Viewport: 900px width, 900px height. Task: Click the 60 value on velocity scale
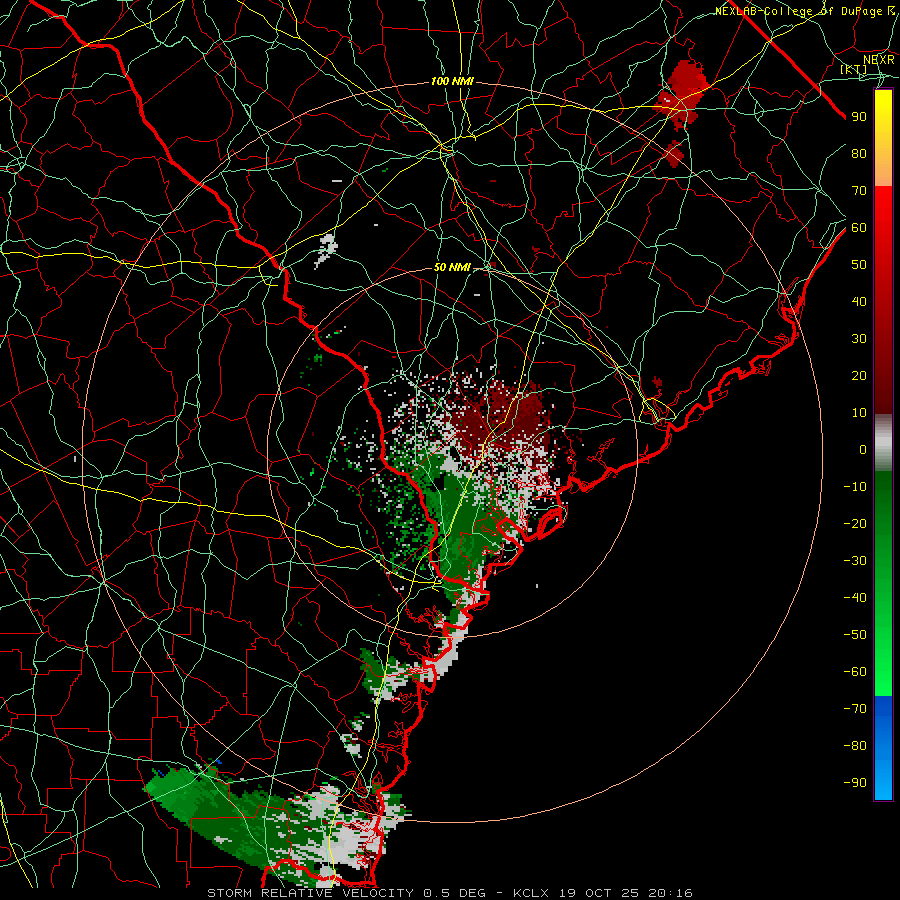tap(859, 228)
